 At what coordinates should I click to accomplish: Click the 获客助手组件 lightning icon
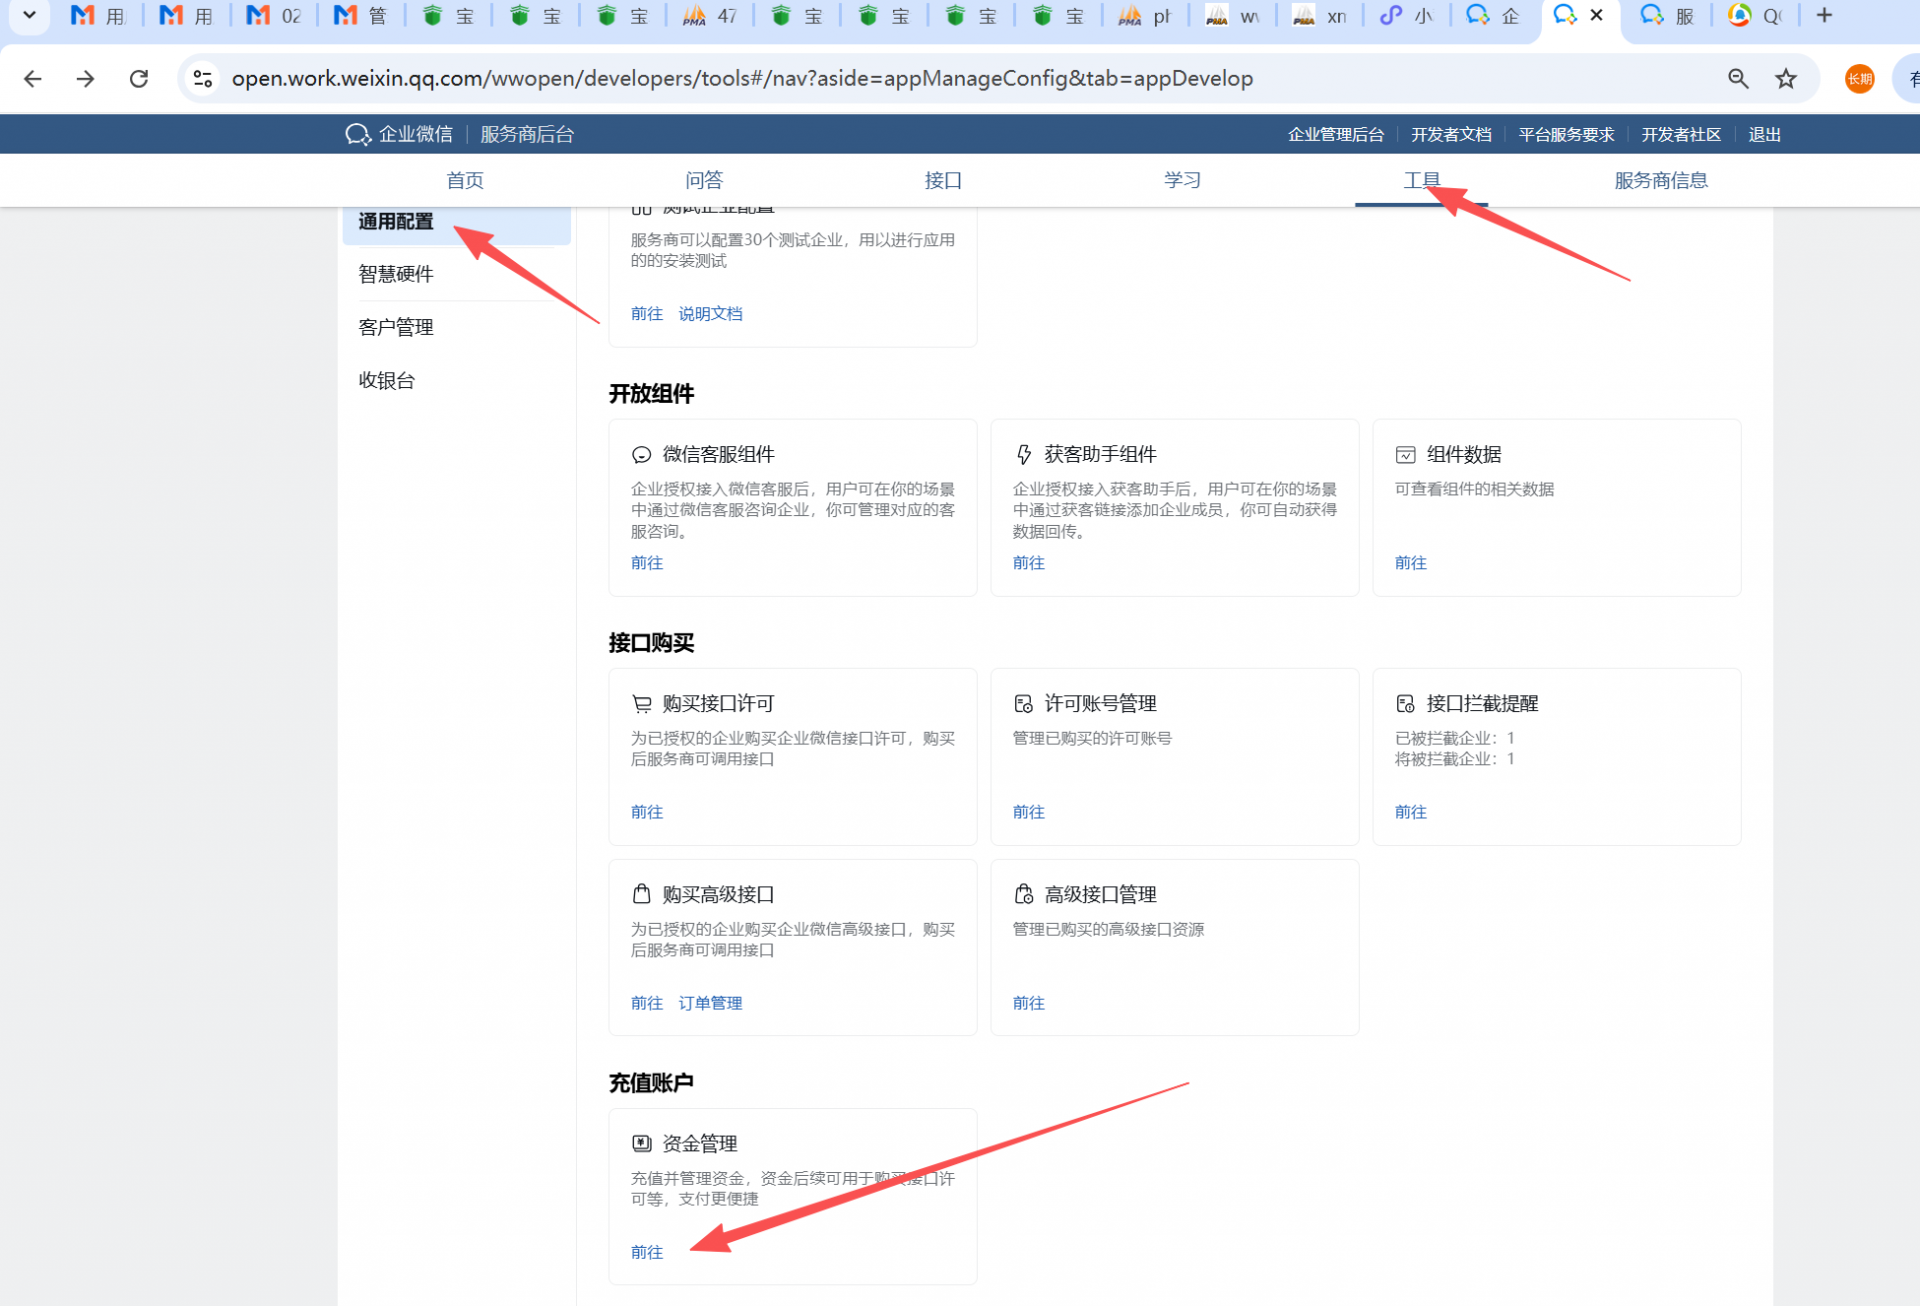click(x=1023, y=455)
